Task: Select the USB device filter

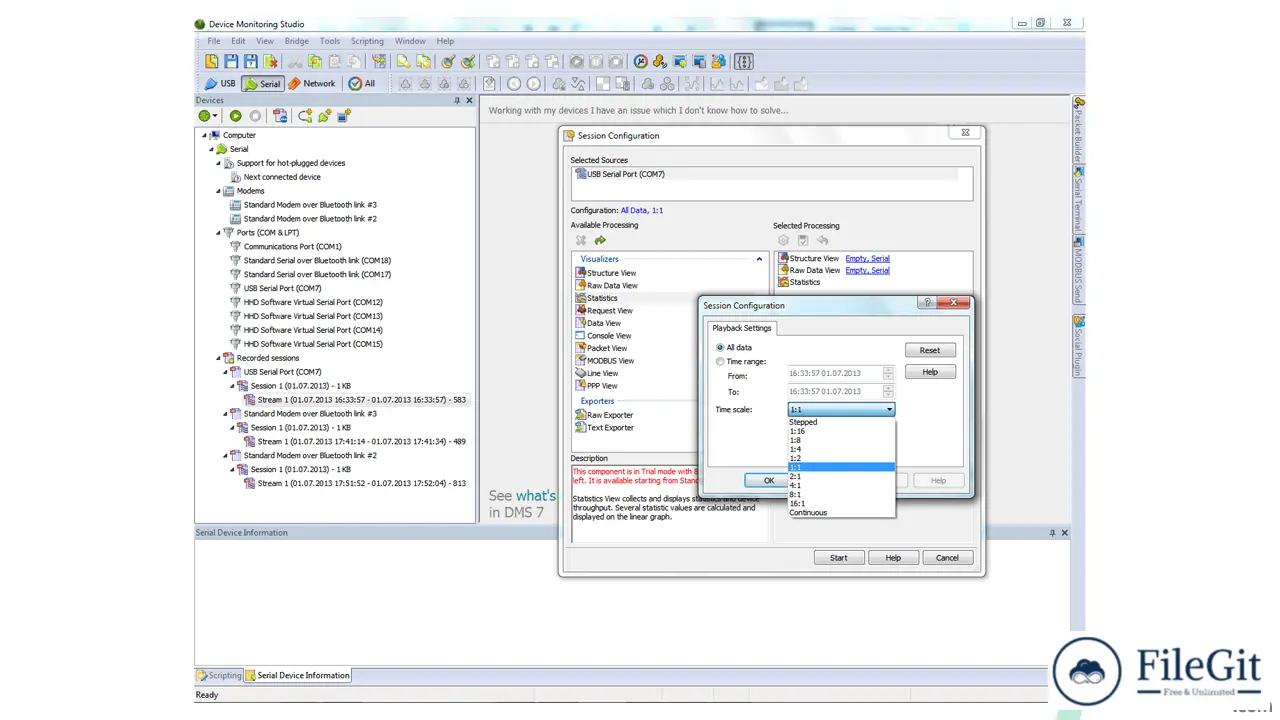Action: (220, 84)
